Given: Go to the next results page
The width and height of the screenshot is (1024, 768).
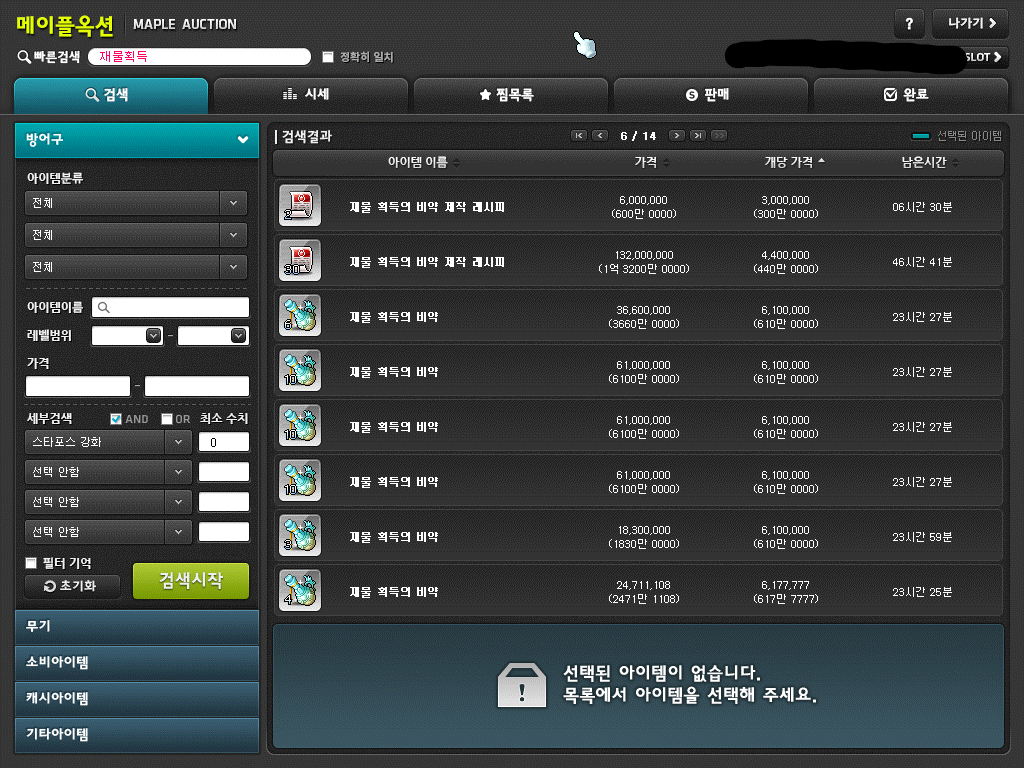Looking at the screenshot, I should (677, 135).
